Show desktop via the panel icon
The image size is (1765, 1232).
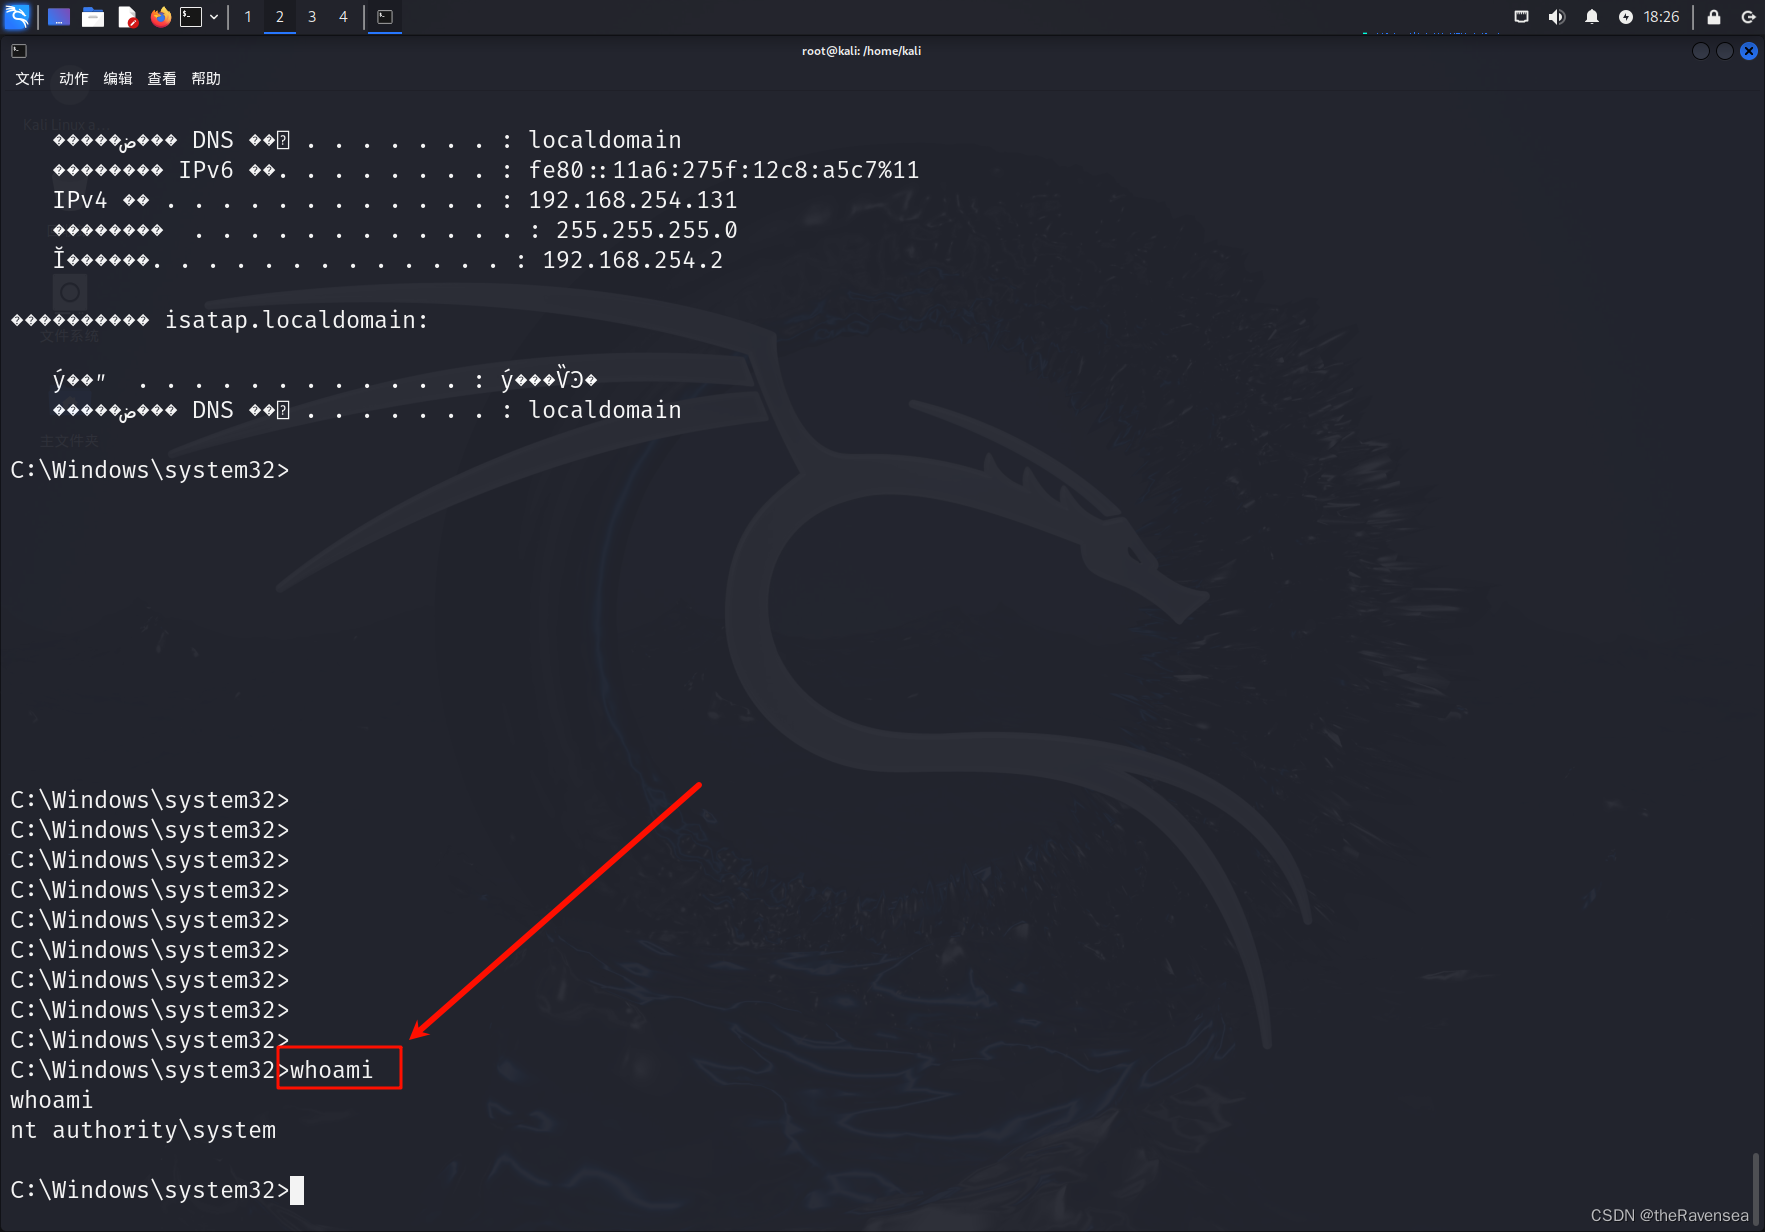[59, 17]
